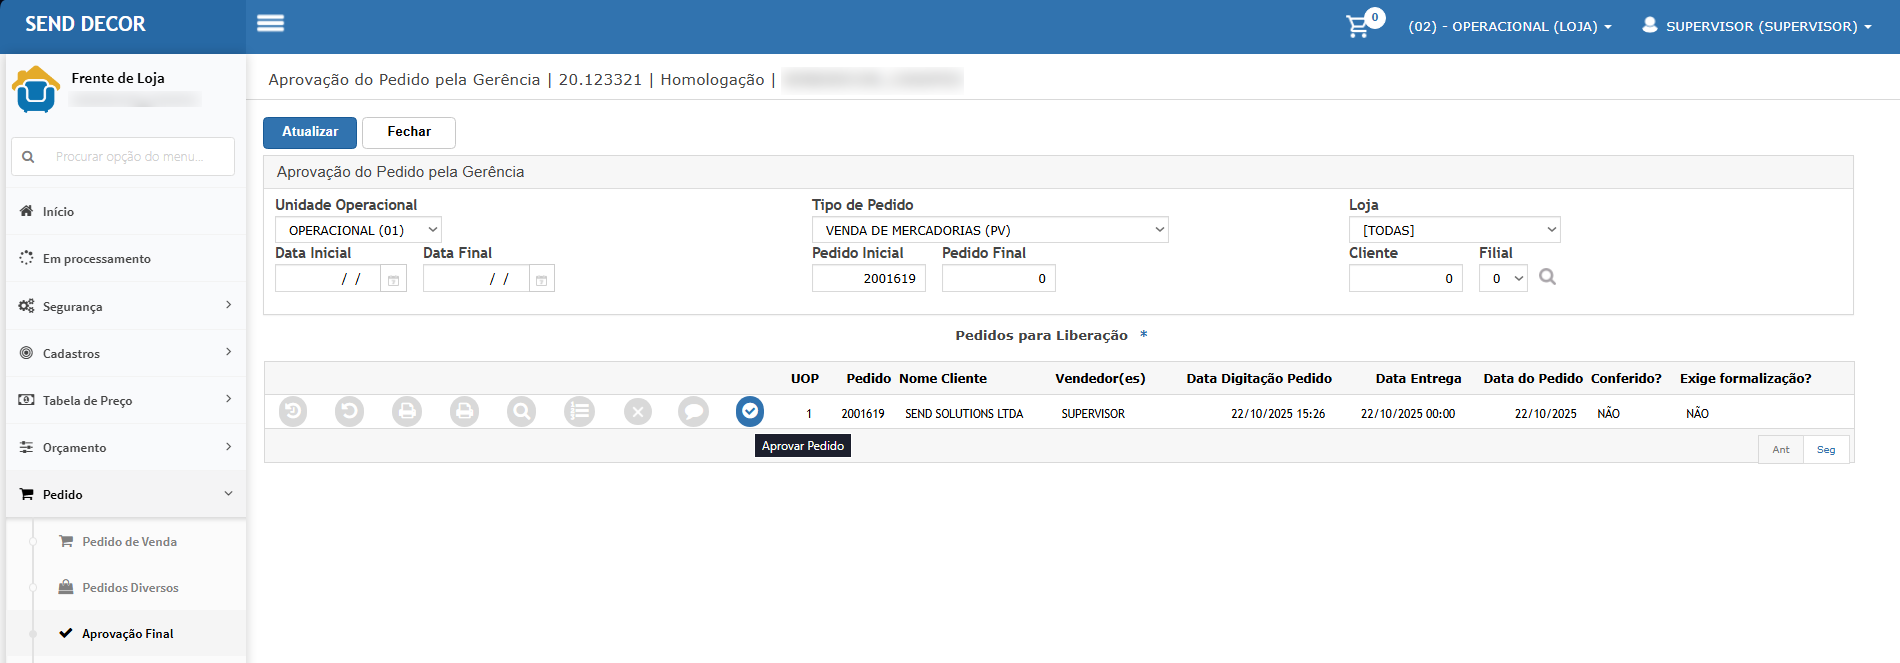Click the magnifier icon in order row

coord(522,411)
